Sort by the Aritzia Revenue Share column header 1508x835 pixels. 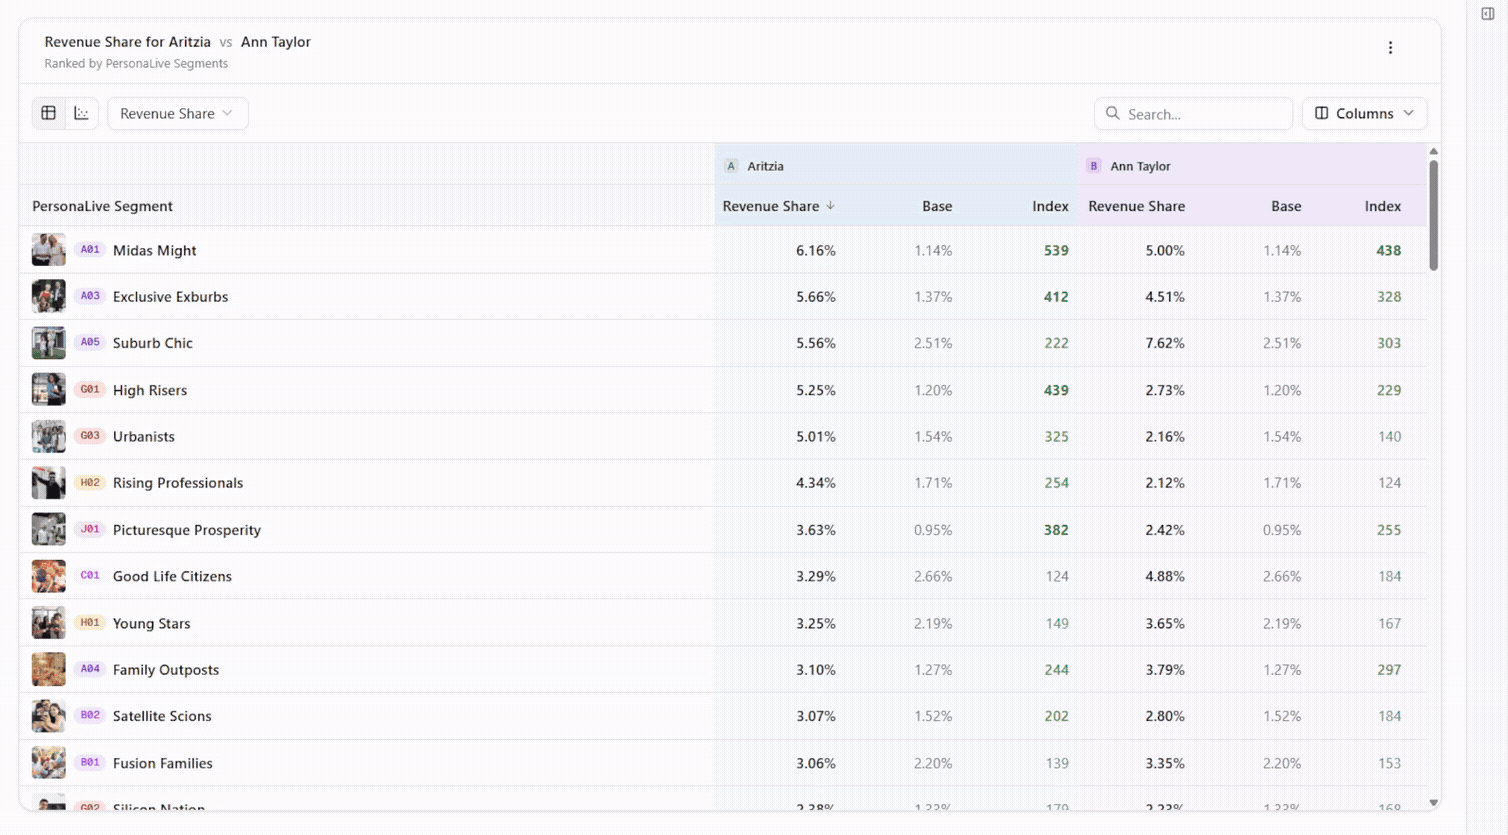pyautogui.click(x=771, y=206)
